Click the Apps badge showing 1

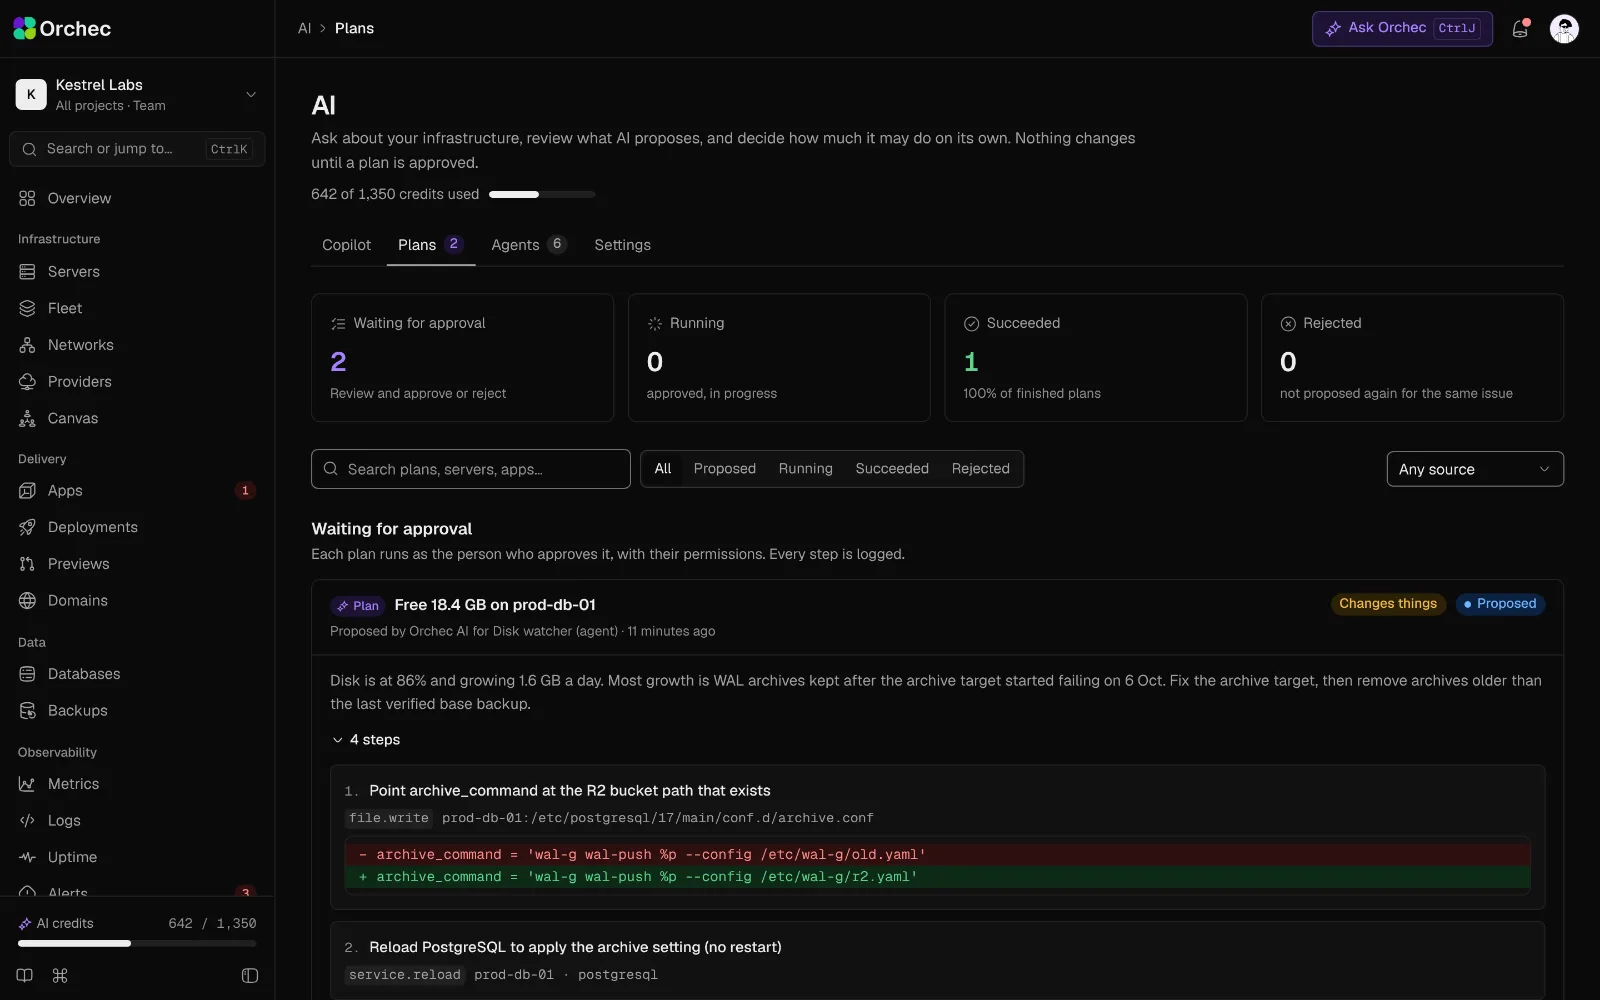(245, 491)
